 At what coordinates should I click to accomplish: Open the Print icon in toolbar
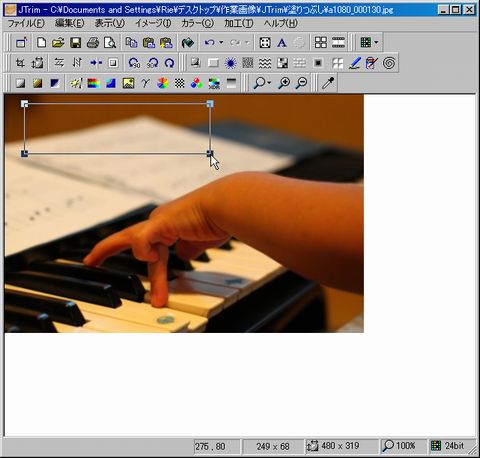[x=93, y=43]
